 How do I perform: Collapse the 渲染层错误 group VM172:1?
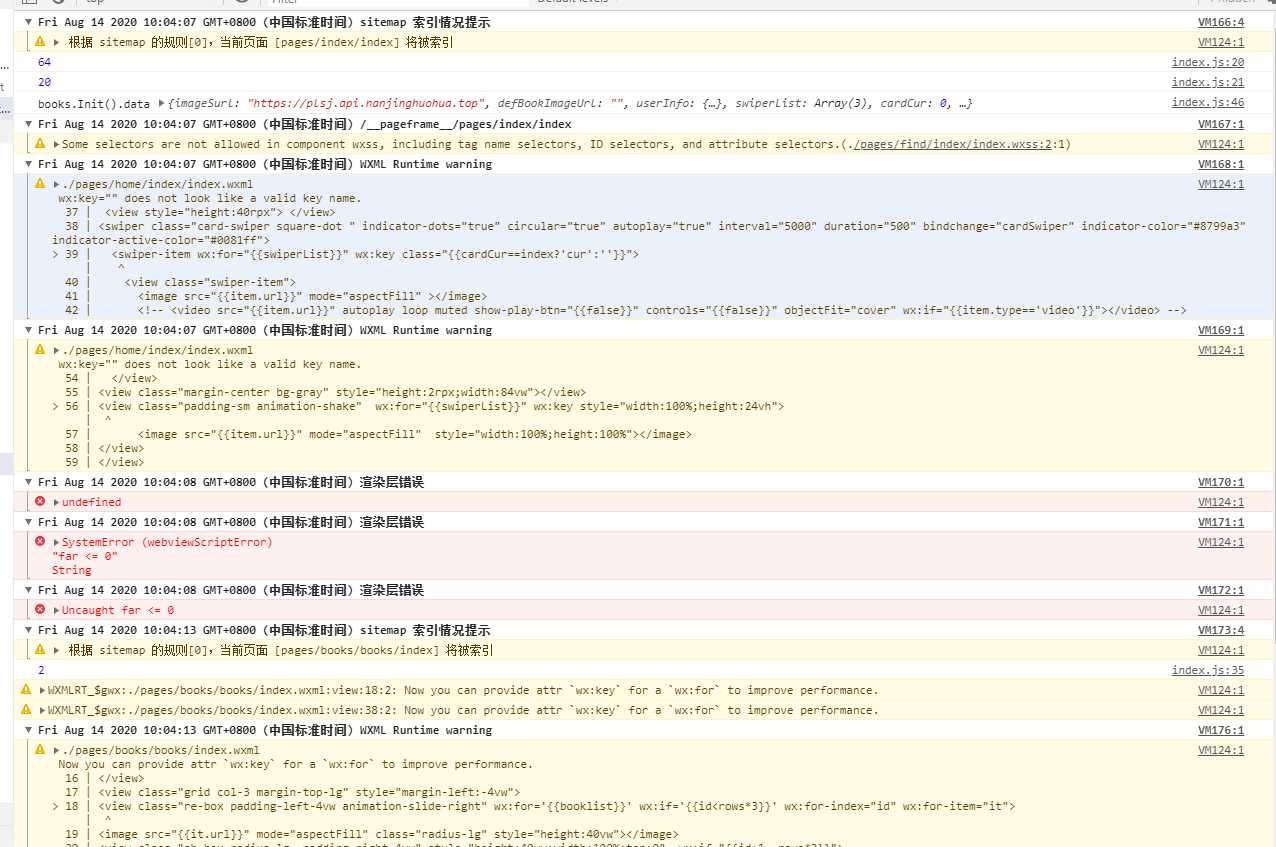pyautogui.click(x=29, y=590)
